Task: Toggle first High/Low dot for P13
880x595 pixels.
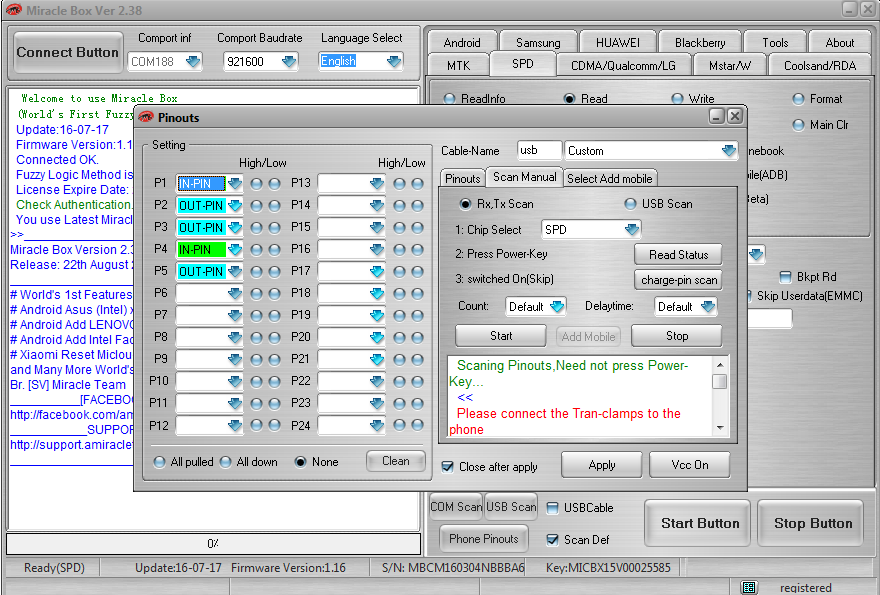Action: click(x=399, y=184)
